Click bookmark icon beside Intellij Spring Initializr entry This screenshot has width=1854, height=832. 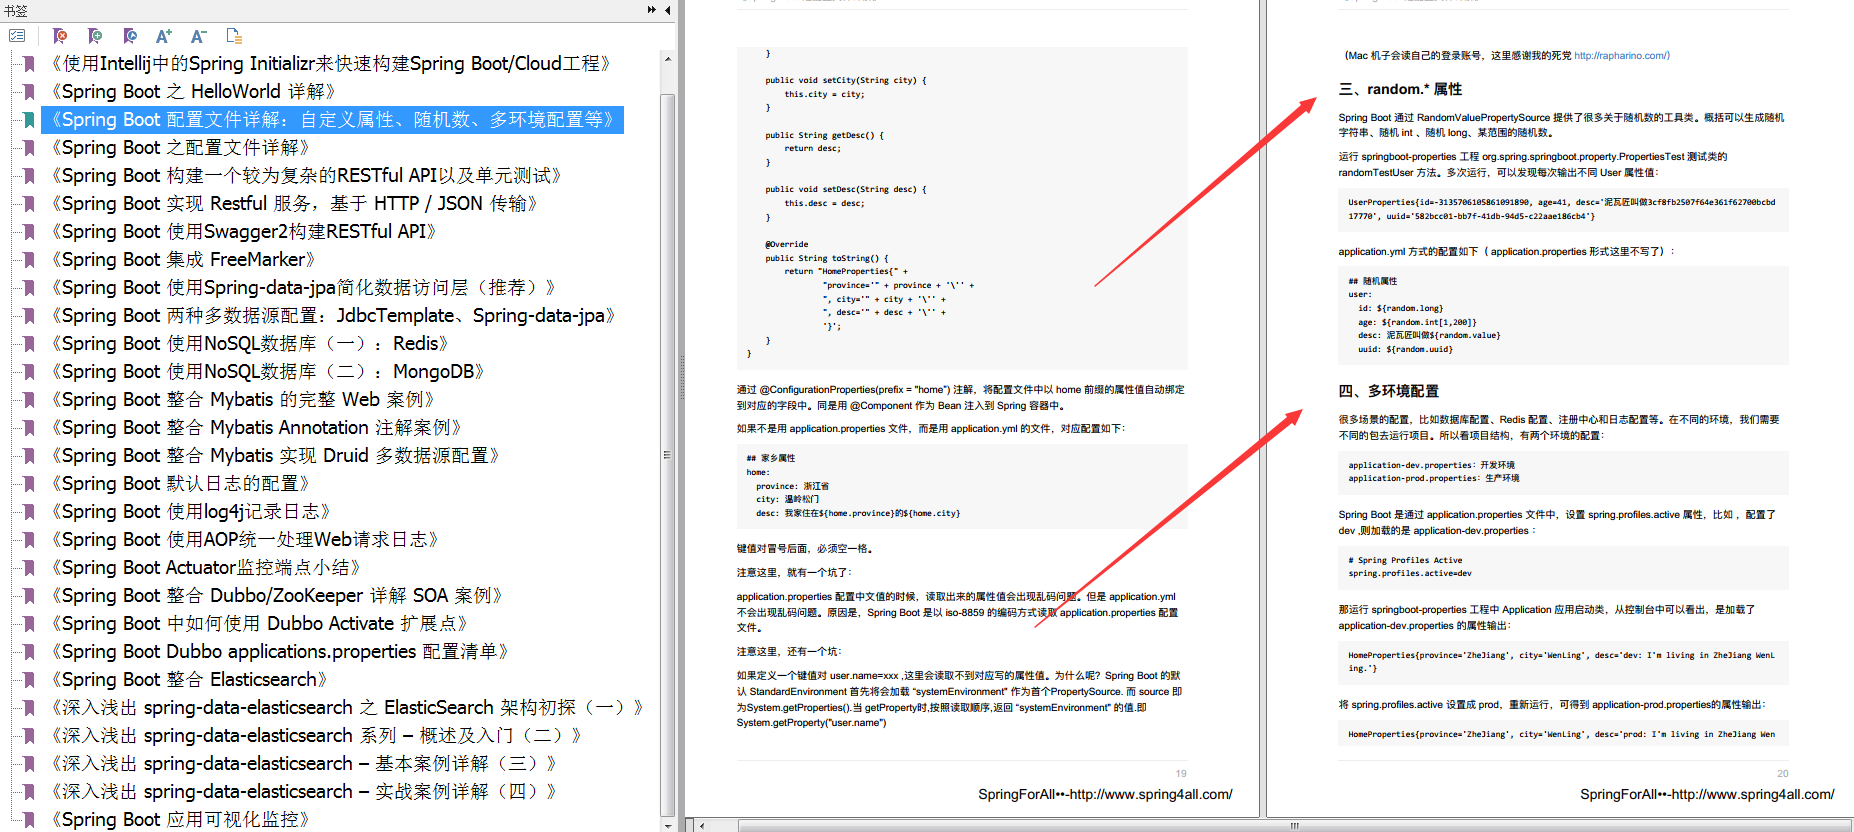30,64
